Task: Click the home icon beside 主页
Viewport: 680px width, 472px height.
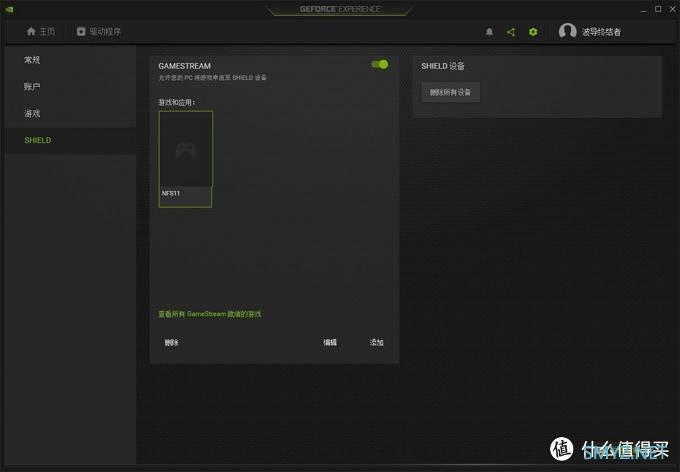Action: tap(31, 31)
